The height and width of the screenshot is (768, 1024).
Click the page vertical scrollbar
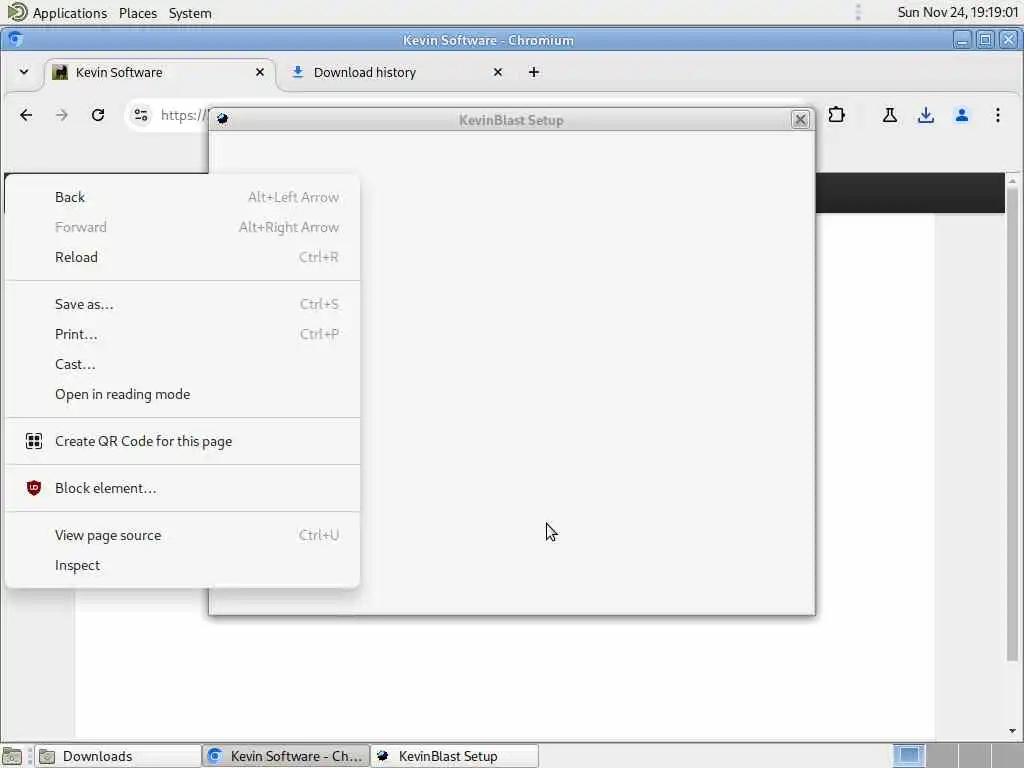click(1012, 424)
